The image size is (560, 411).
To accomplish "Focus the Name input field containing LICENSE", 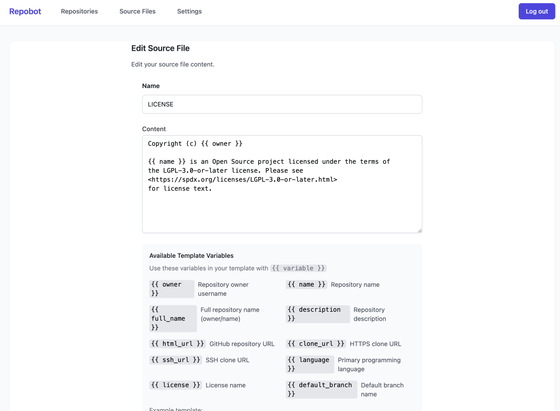I will (x=282, y=104).
